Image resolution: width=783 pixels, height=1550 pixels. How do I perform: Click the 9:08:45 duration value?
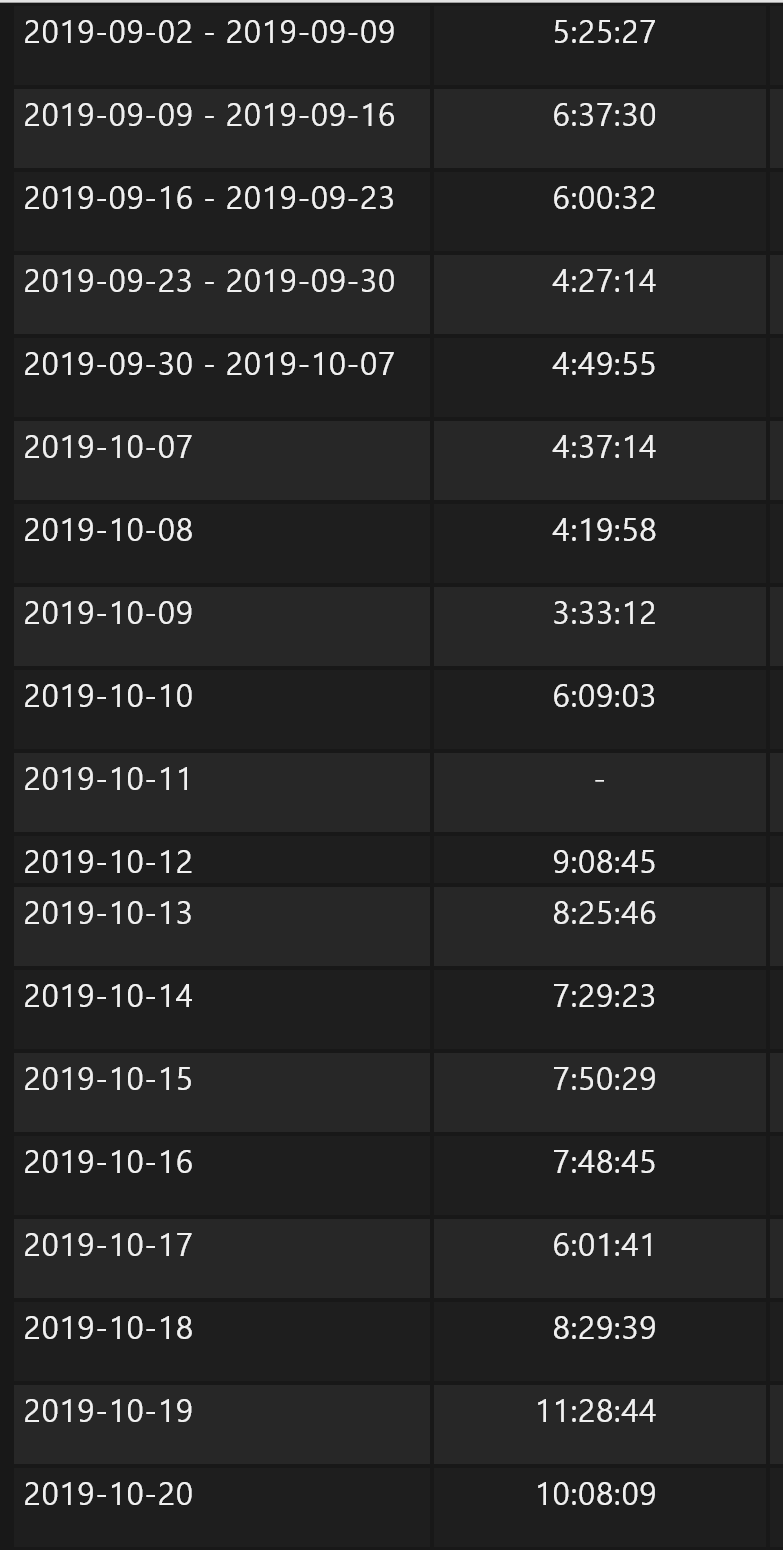click(x=603, y=862)
